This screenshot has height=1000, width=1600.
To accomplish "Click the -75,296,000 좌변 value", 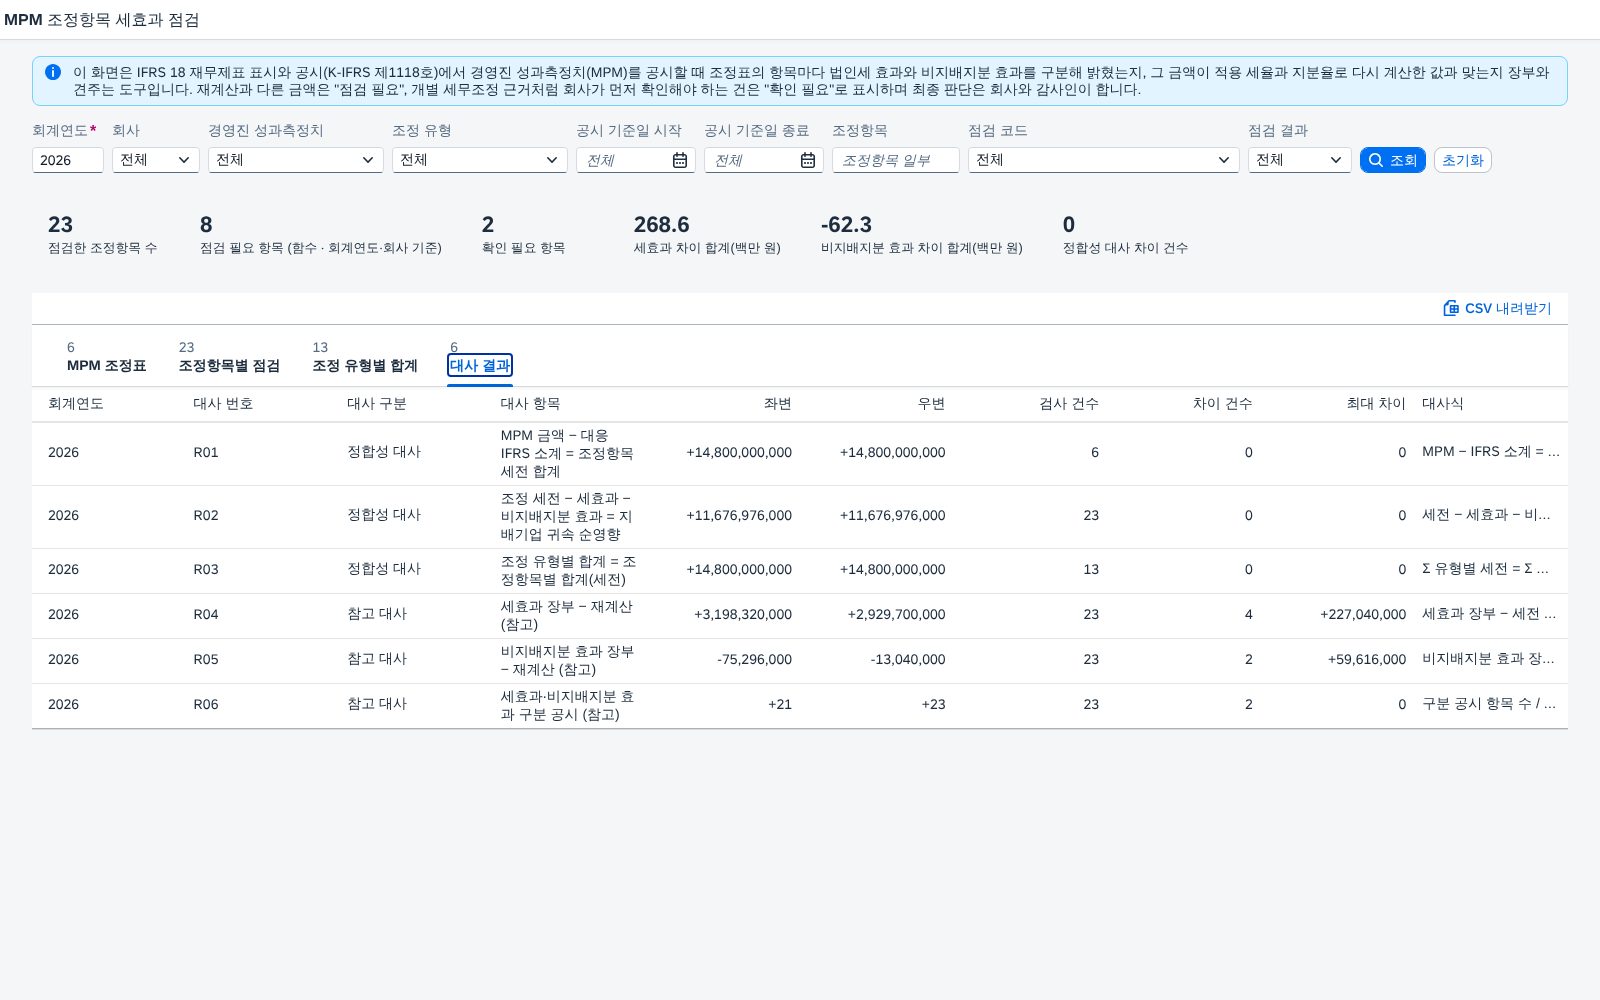I will coord(754,660).
